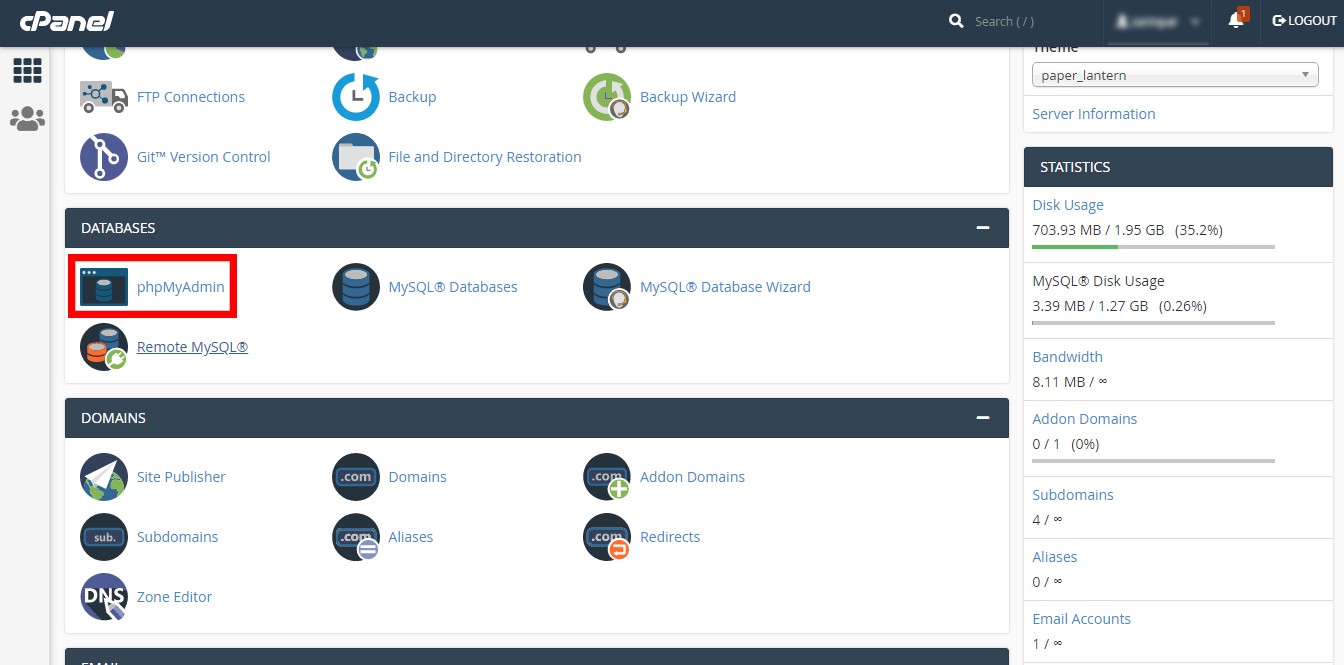Click the "703.93 MB / 1.95 GB" value

pyautogui.click(x=1098, y=230)
